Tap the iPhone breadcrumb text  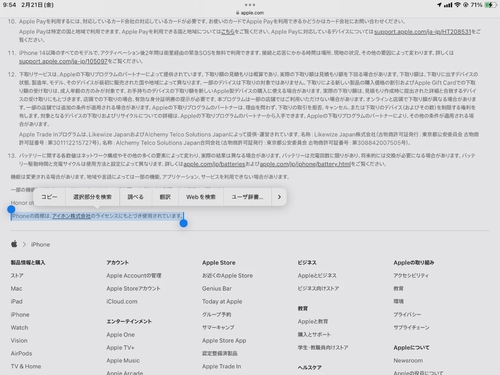(40, 245)
